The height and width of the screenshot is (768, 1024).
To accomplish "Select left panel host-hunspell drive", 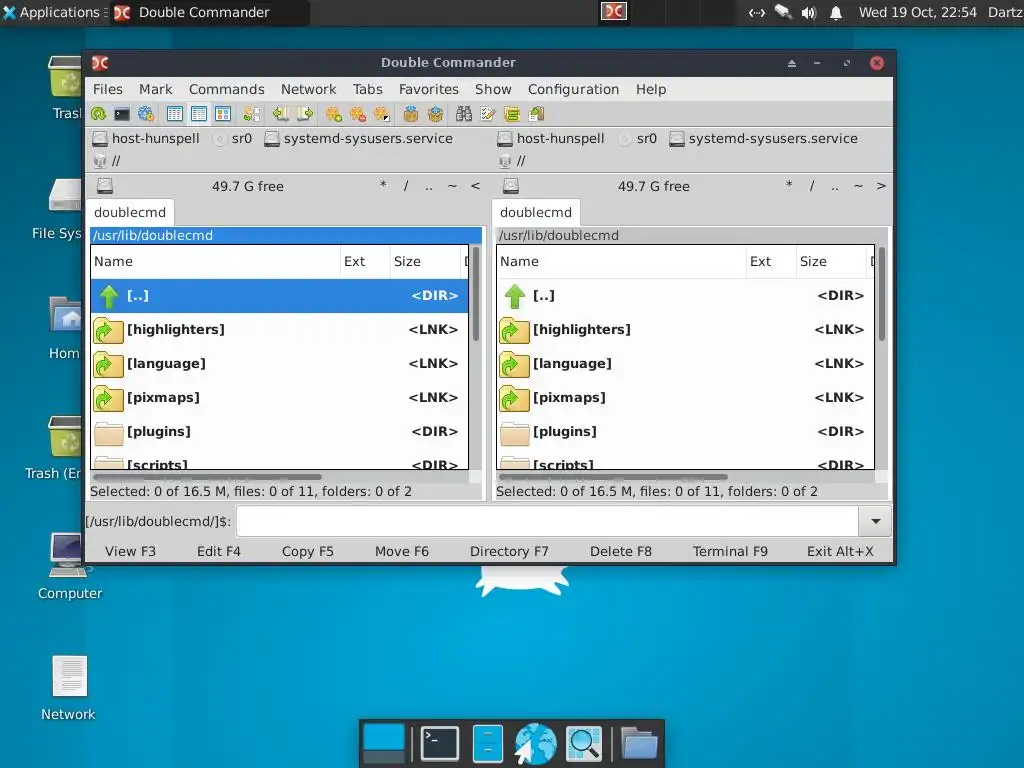I will [146, 138].
